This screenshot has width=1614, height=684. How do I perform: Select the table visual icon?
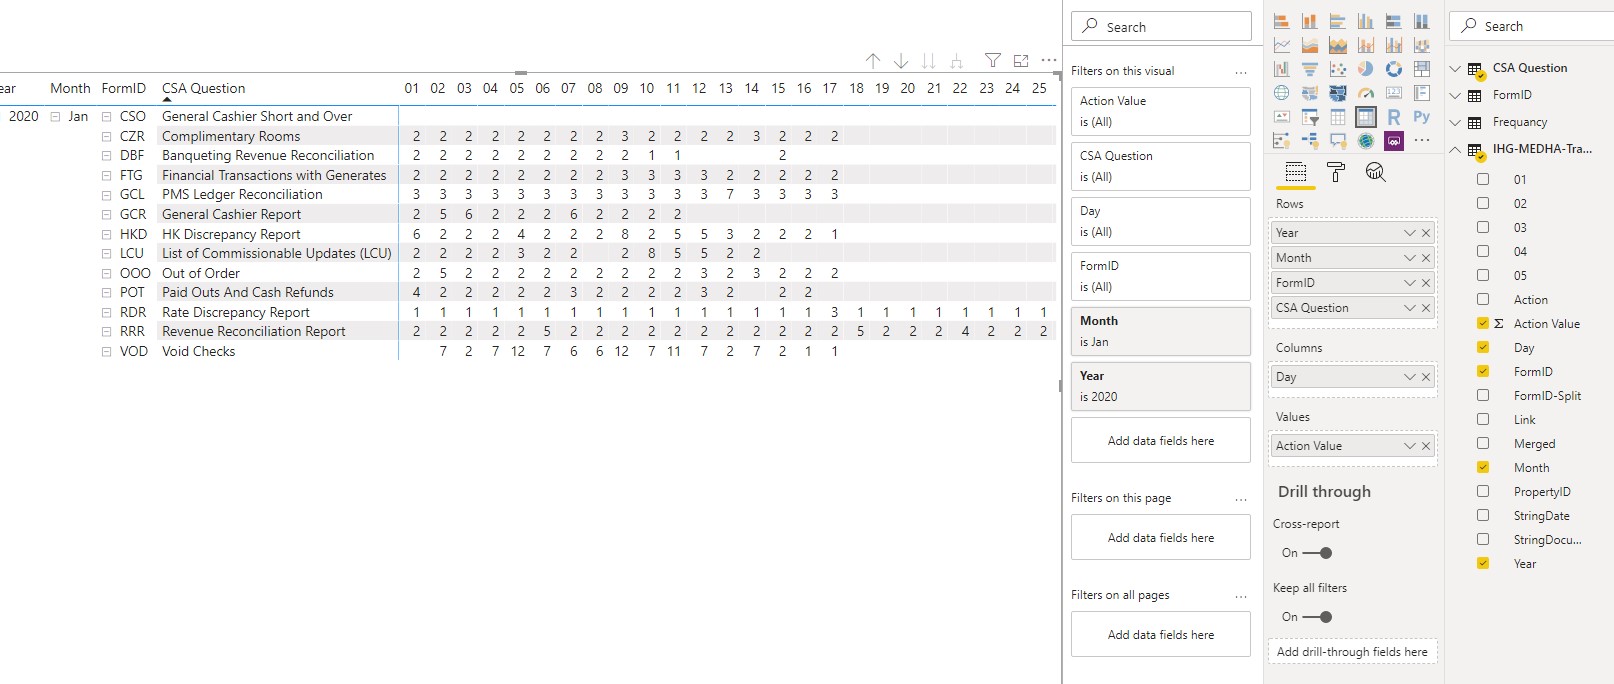click(1337, 117)
